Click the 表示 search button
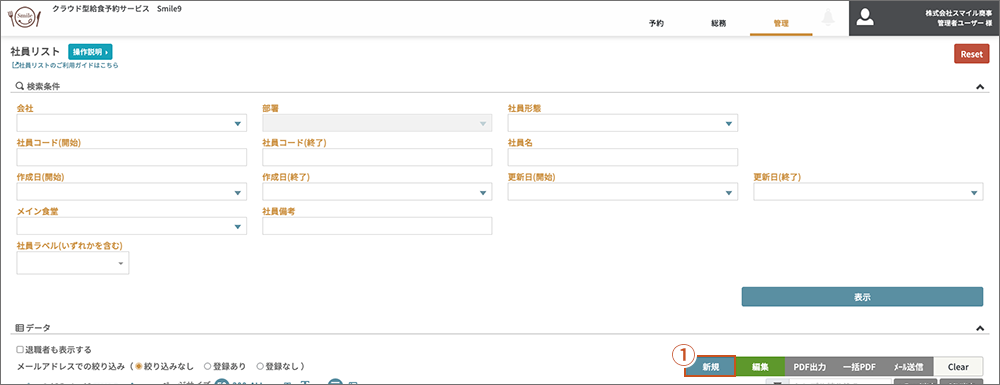 862,297
